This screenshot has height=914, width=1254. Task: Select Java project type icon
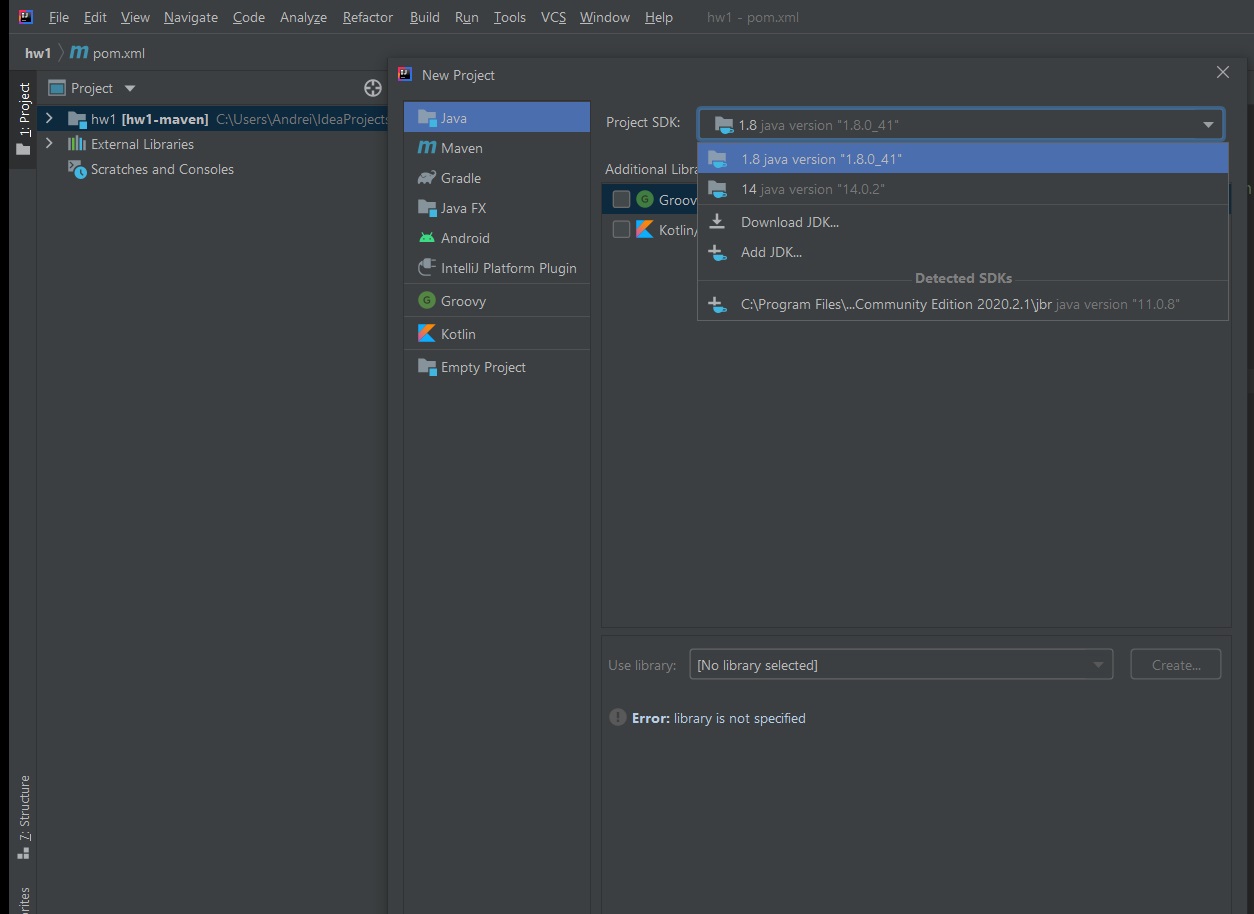[x=427, y=117]
